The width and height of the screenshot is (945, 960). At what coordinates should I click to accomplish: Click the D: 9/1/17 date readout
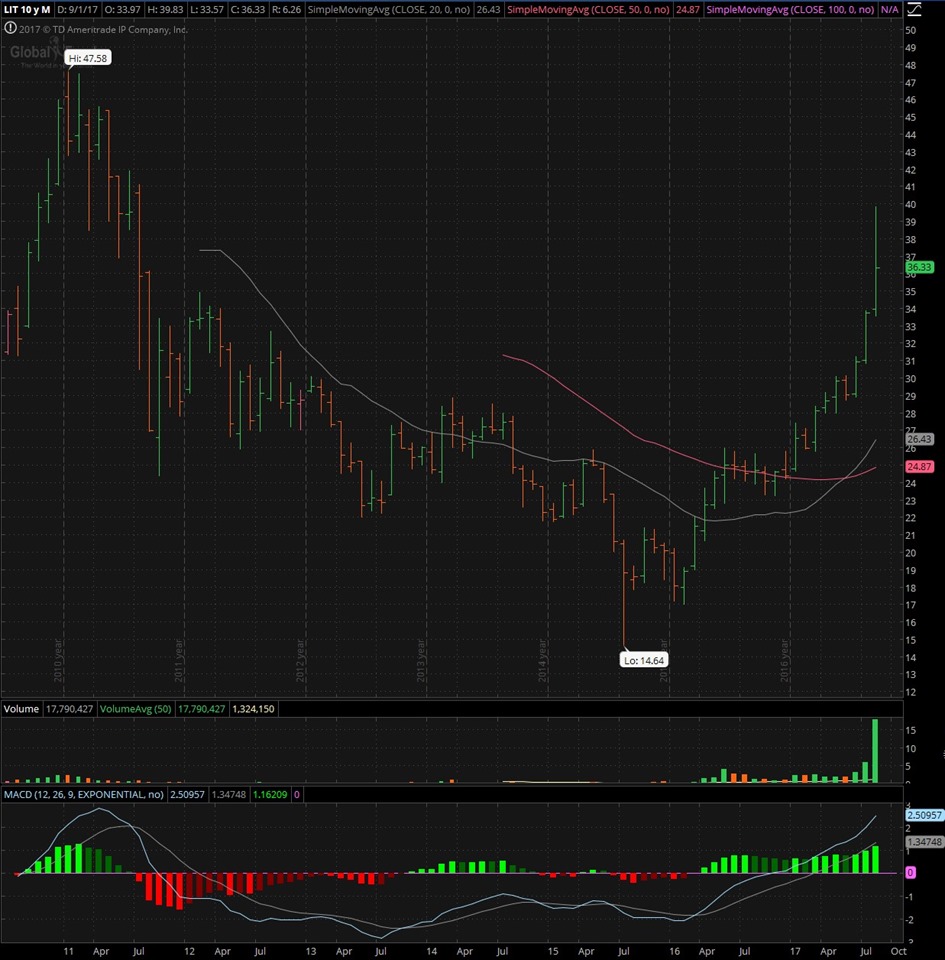click(77, 9)
